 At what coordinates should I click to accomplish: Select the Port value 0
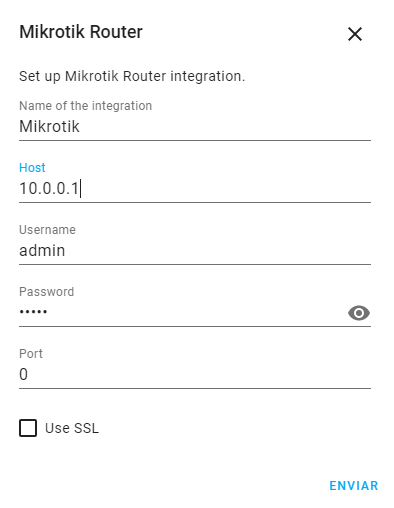(23, 374)
